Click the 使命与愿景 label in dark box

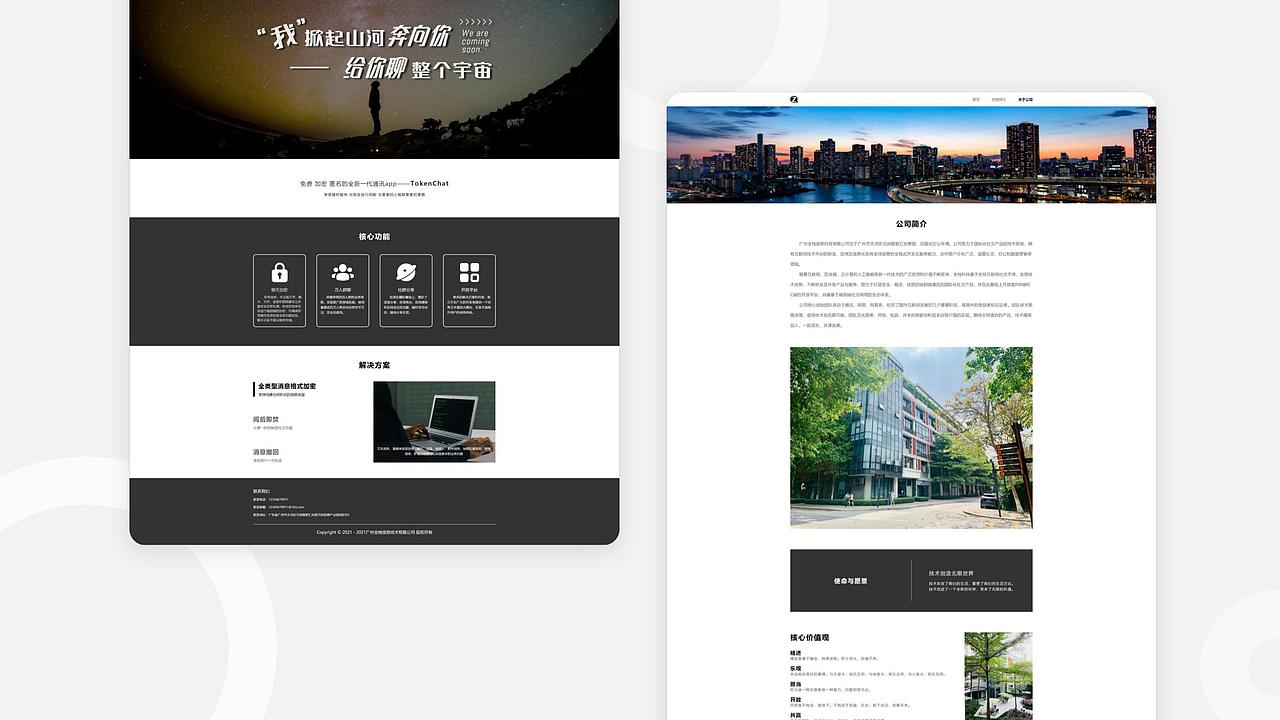[x=851, y=581]
